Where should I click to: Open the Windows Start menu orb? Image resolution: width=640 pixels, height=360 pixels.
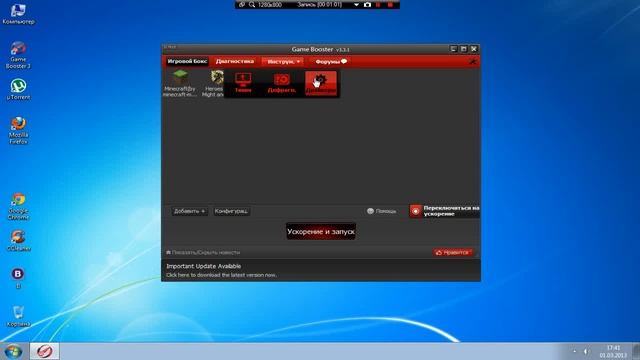point(13,351)
